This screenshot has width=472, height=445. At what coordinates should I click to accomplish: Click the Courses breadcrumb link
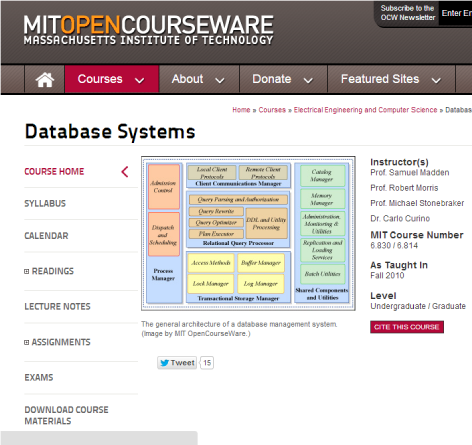tap(272, 110)
